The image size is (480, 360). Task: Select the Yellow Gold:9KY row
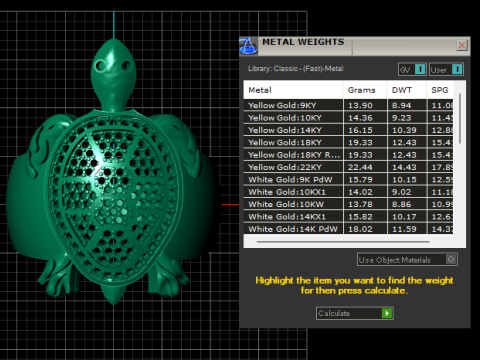pos(348,105)
